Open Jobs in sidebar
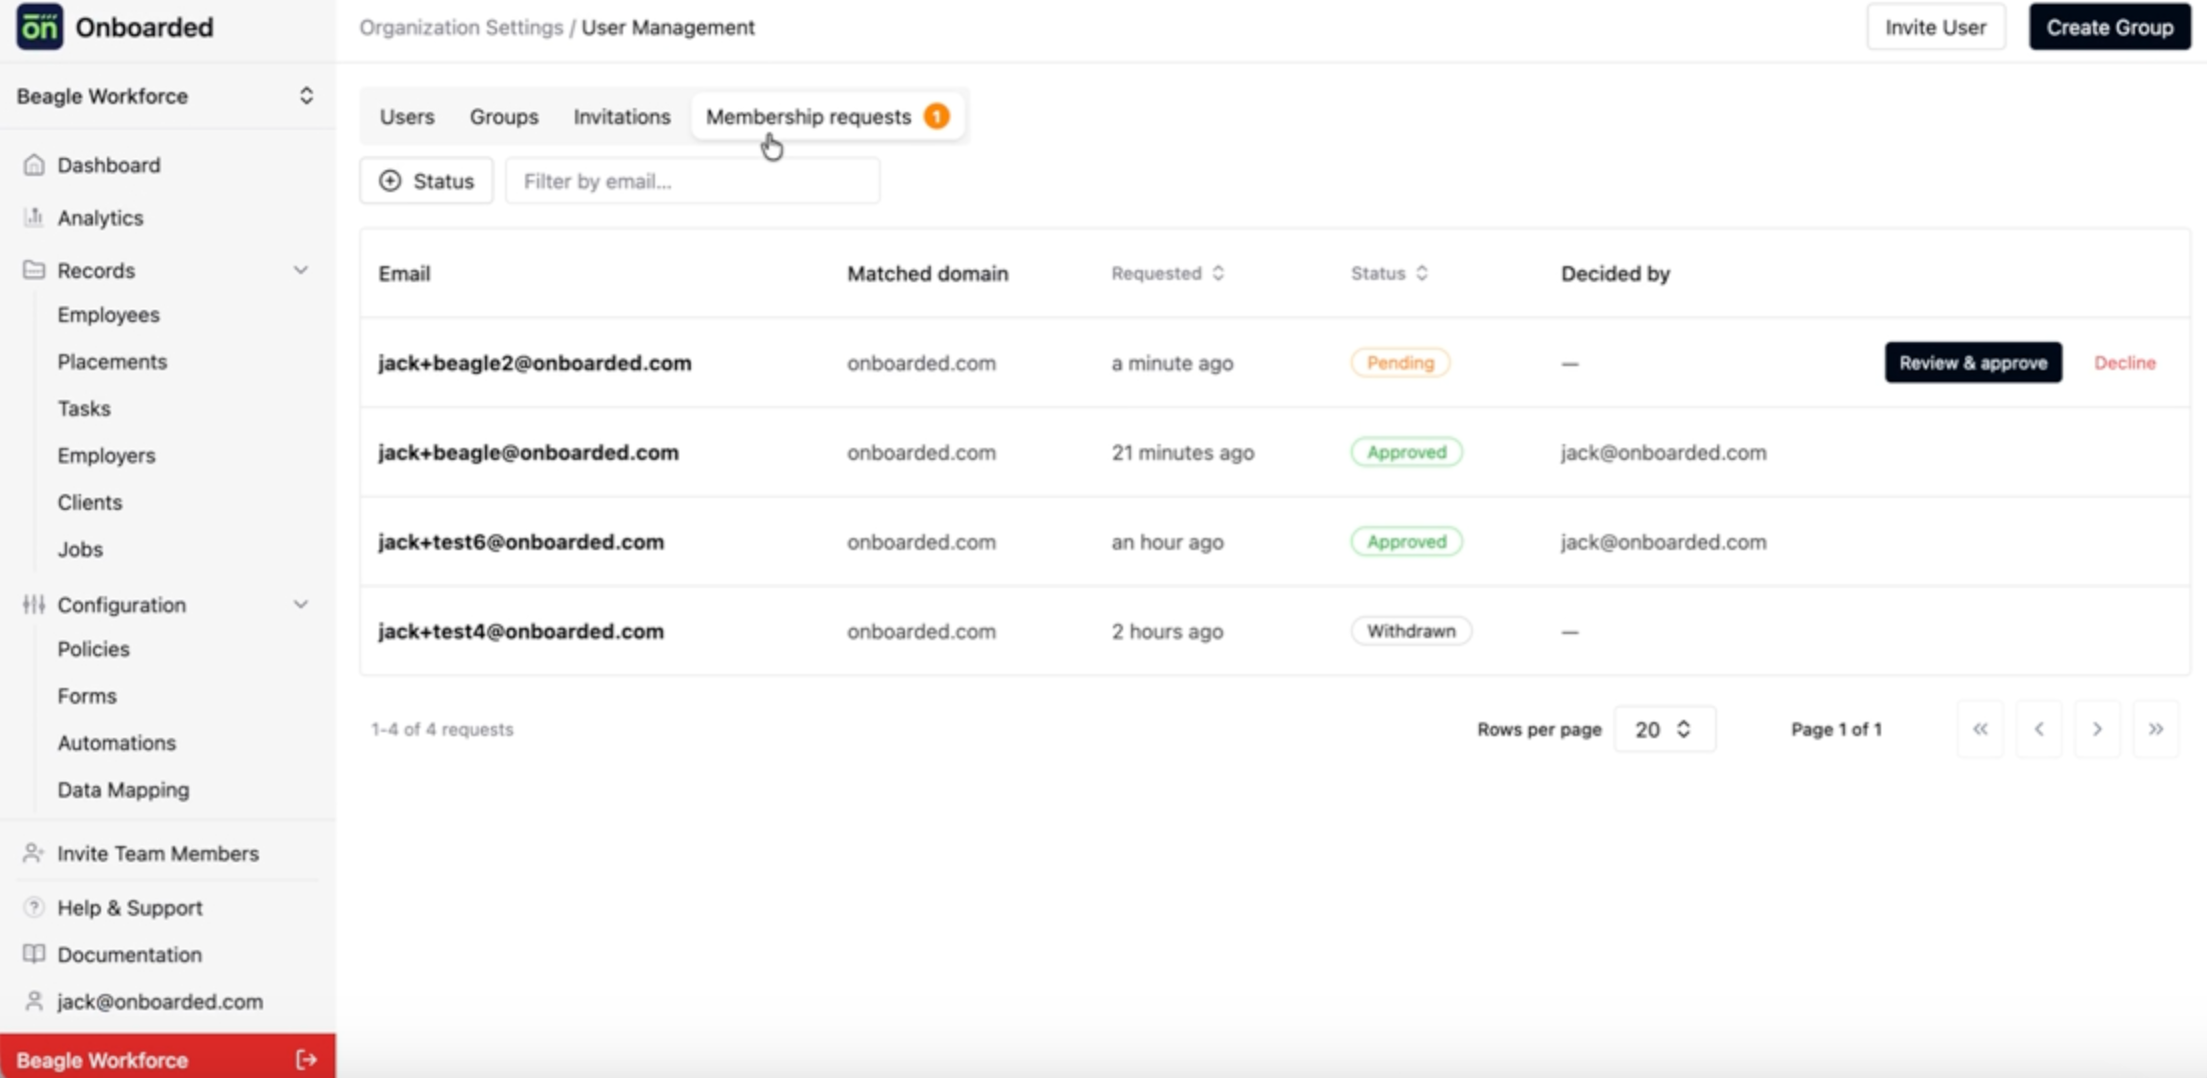 pos(80,549)
